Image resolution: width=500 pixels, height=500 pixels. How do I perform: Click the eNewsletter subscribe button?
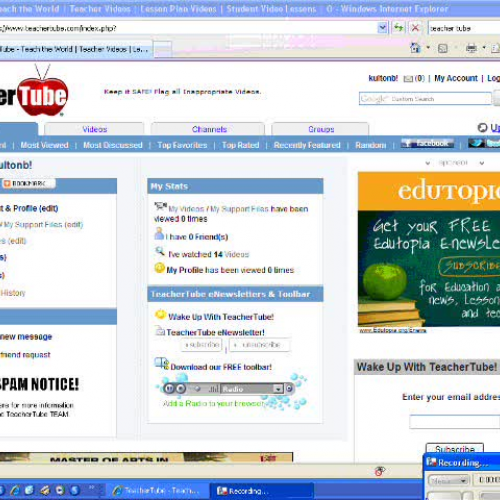(202, 344)
